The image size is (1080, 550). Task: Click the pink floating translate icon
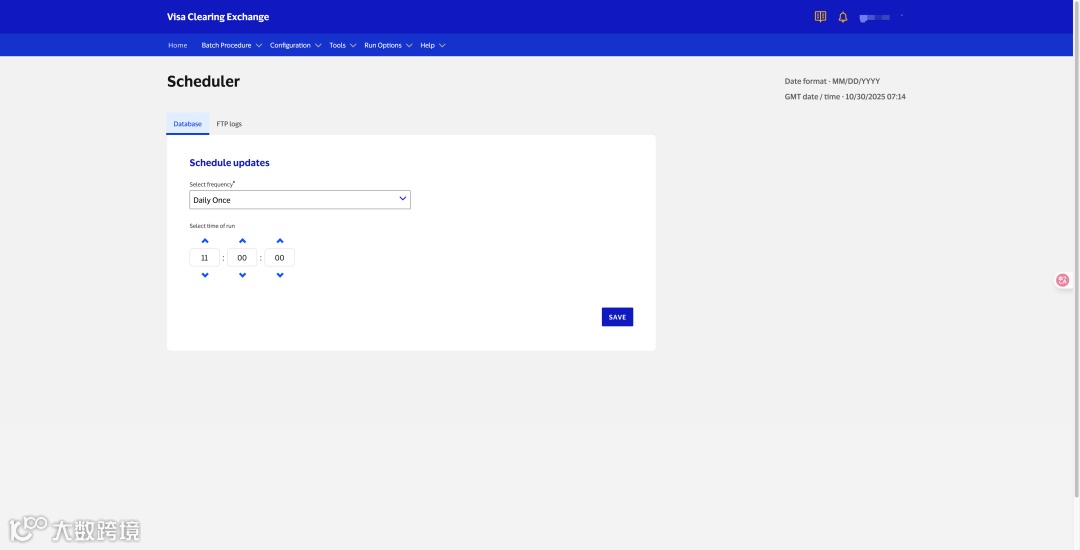[1063, 280]
